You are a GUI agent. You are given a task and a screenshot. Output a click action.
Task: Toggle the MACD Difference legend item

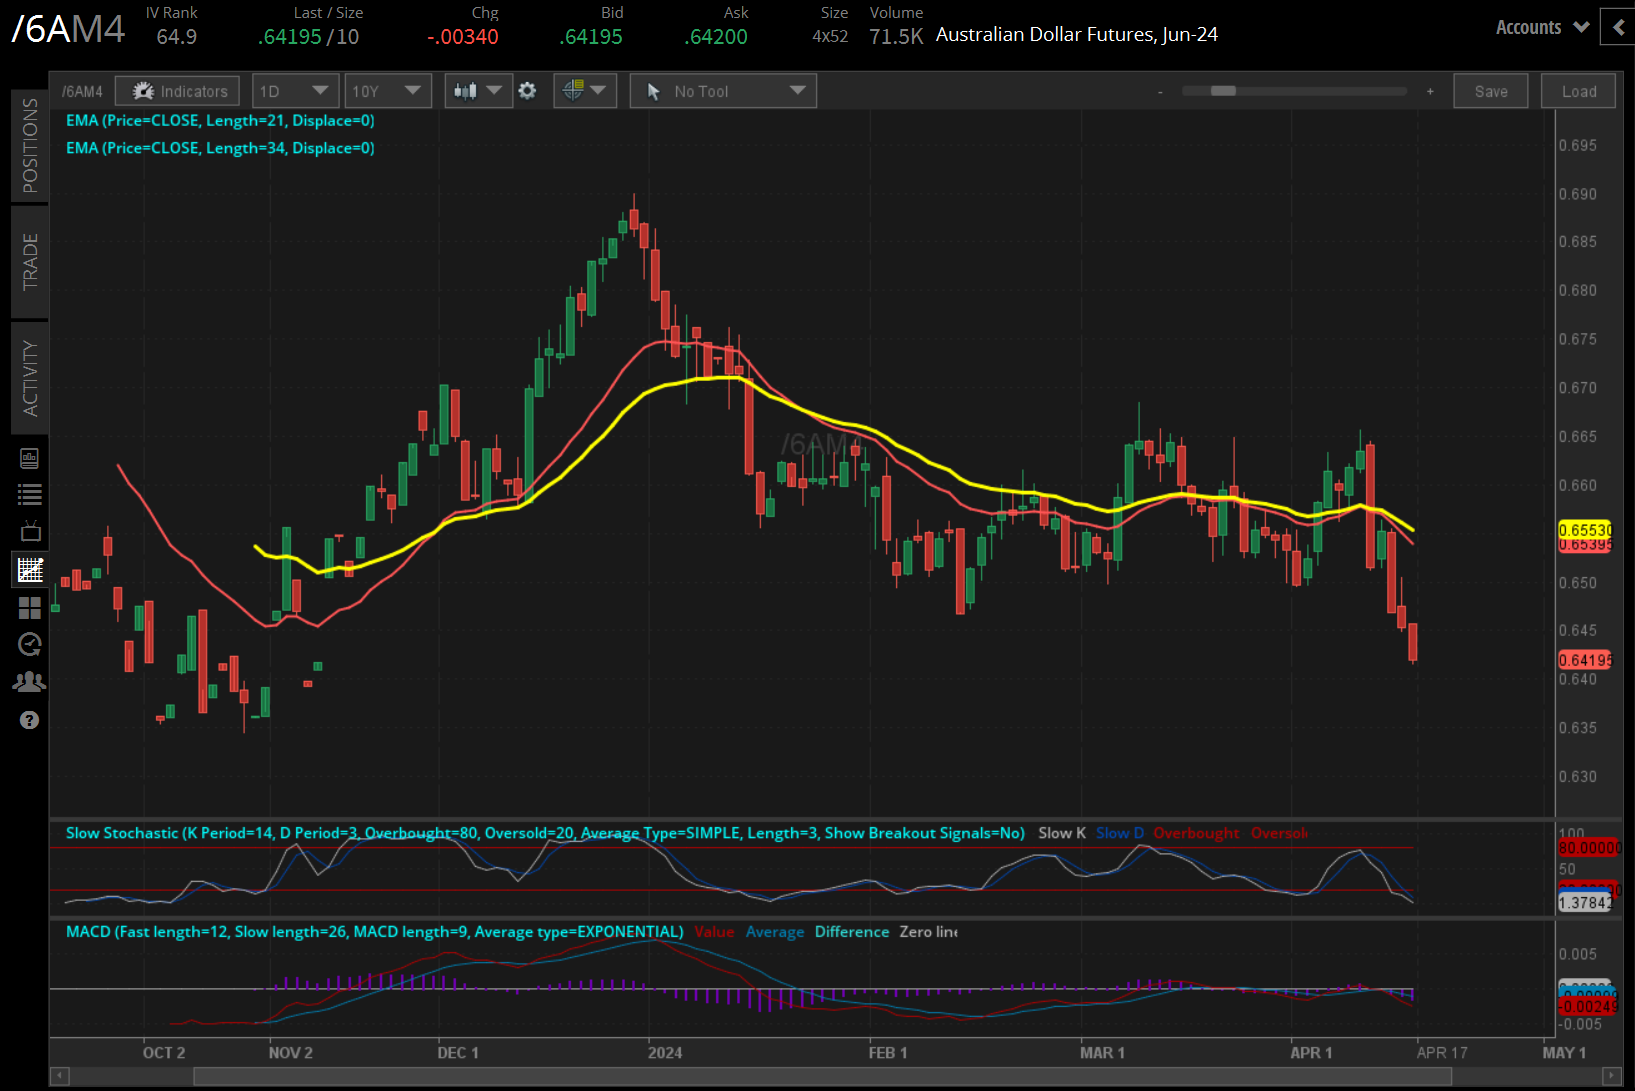[x=851, y=931]
